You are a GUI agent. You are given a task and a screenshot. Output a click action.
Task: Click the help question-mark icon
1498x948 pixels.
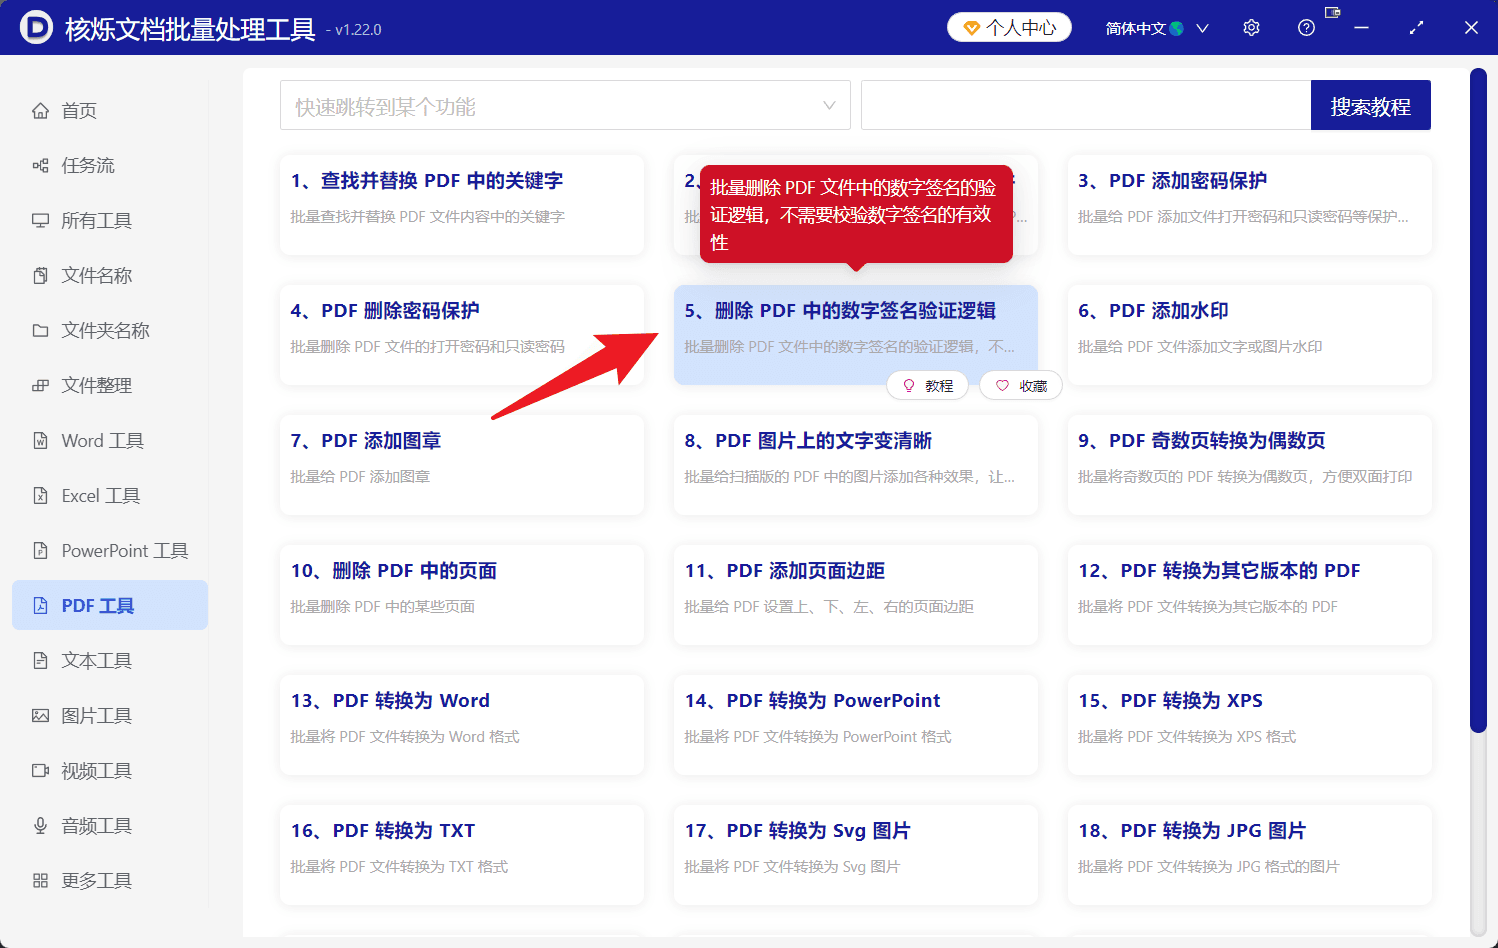[1306, 27]
